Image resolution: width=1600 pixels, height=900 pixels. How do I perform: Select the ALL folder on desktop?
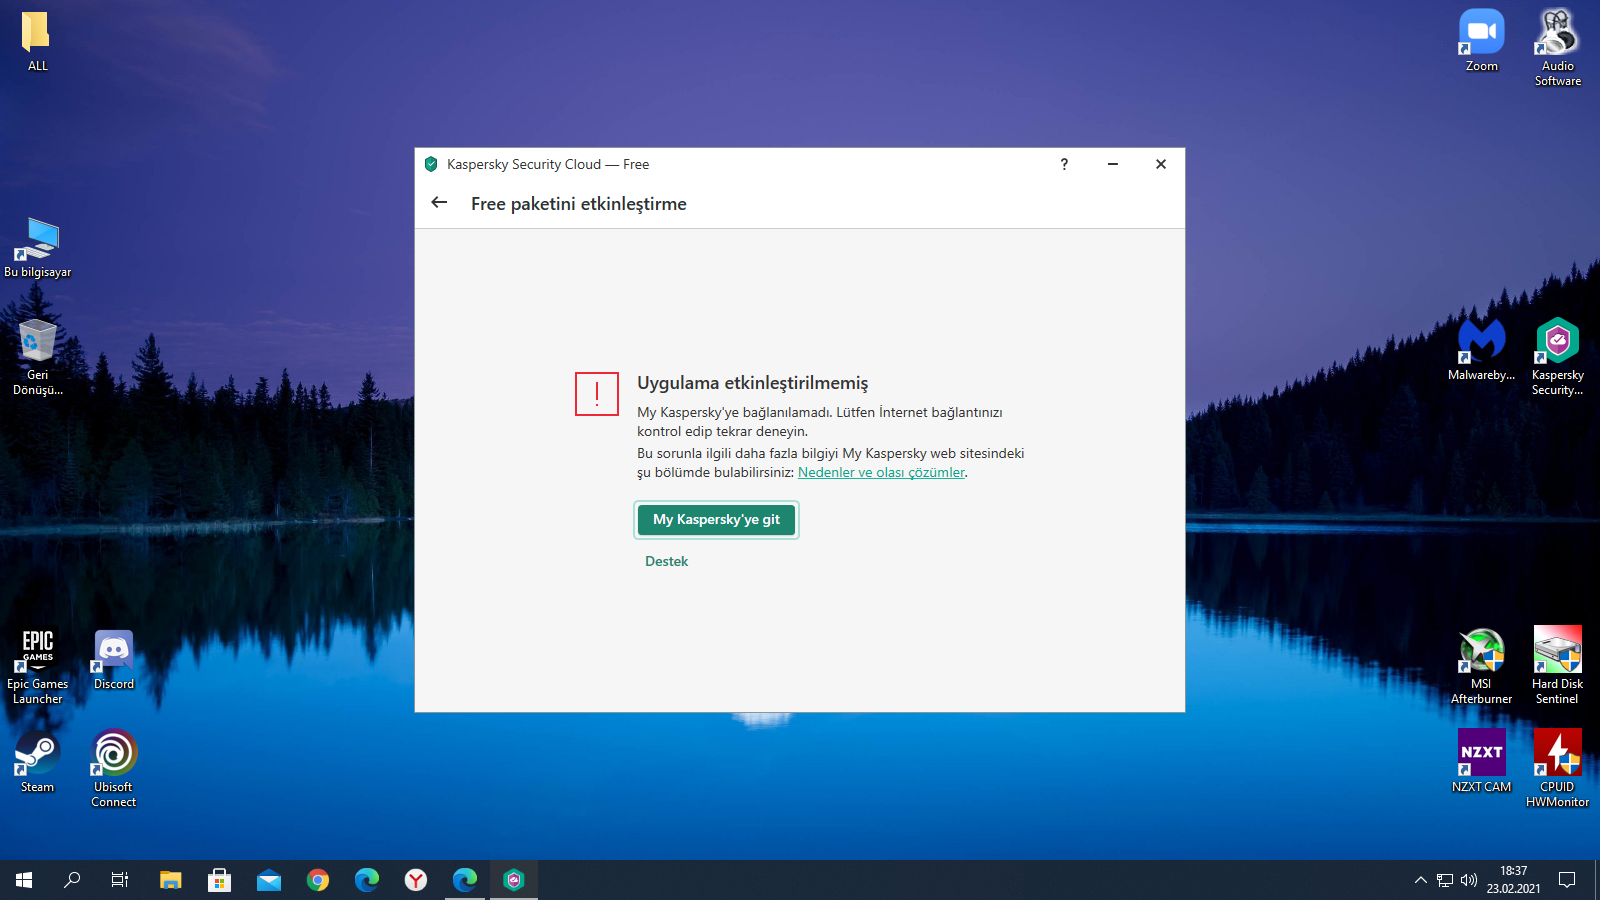click(37, 42)
